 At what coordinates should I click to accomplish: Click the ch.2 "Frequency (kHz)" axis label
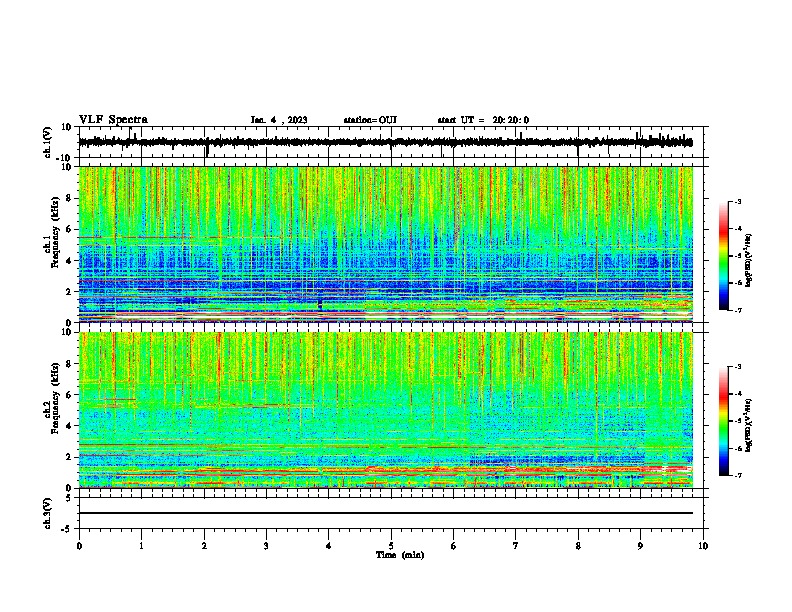coord(55,398)
